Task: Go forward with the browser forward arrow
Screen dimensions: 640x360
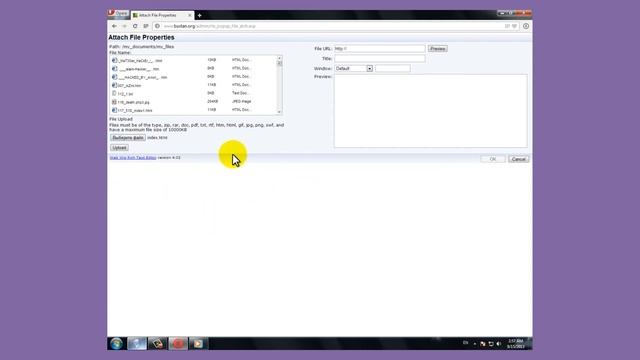Action: pyautogui.click(x=124, y=26)
